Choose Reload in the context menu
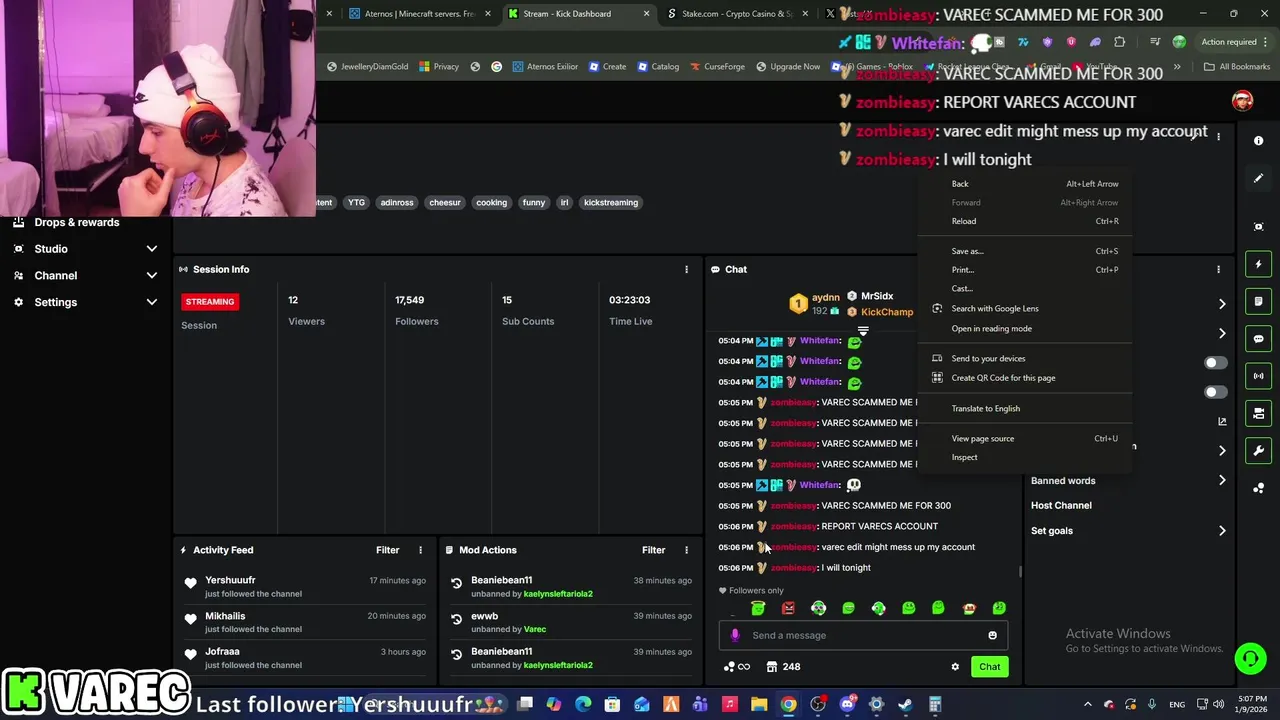The height and width of the screenshot is (720, 1280). (x=1026, y=221)
